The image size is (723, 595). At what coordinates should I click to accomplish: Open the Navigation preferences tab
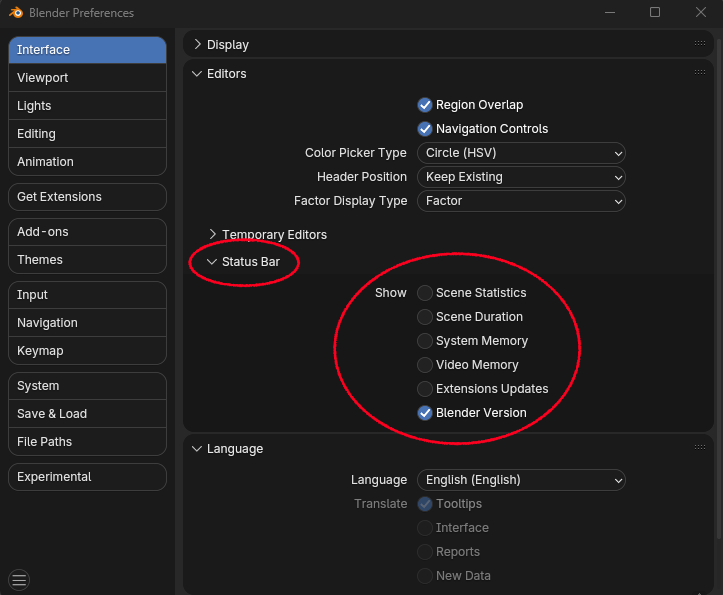pos(87,323)
